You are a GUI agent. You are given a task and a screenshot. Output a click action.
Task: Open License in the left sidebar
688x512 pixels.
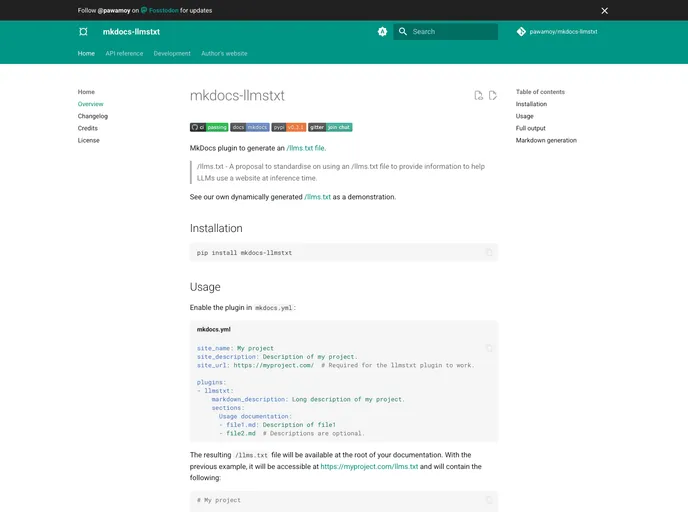pos(89,140)
